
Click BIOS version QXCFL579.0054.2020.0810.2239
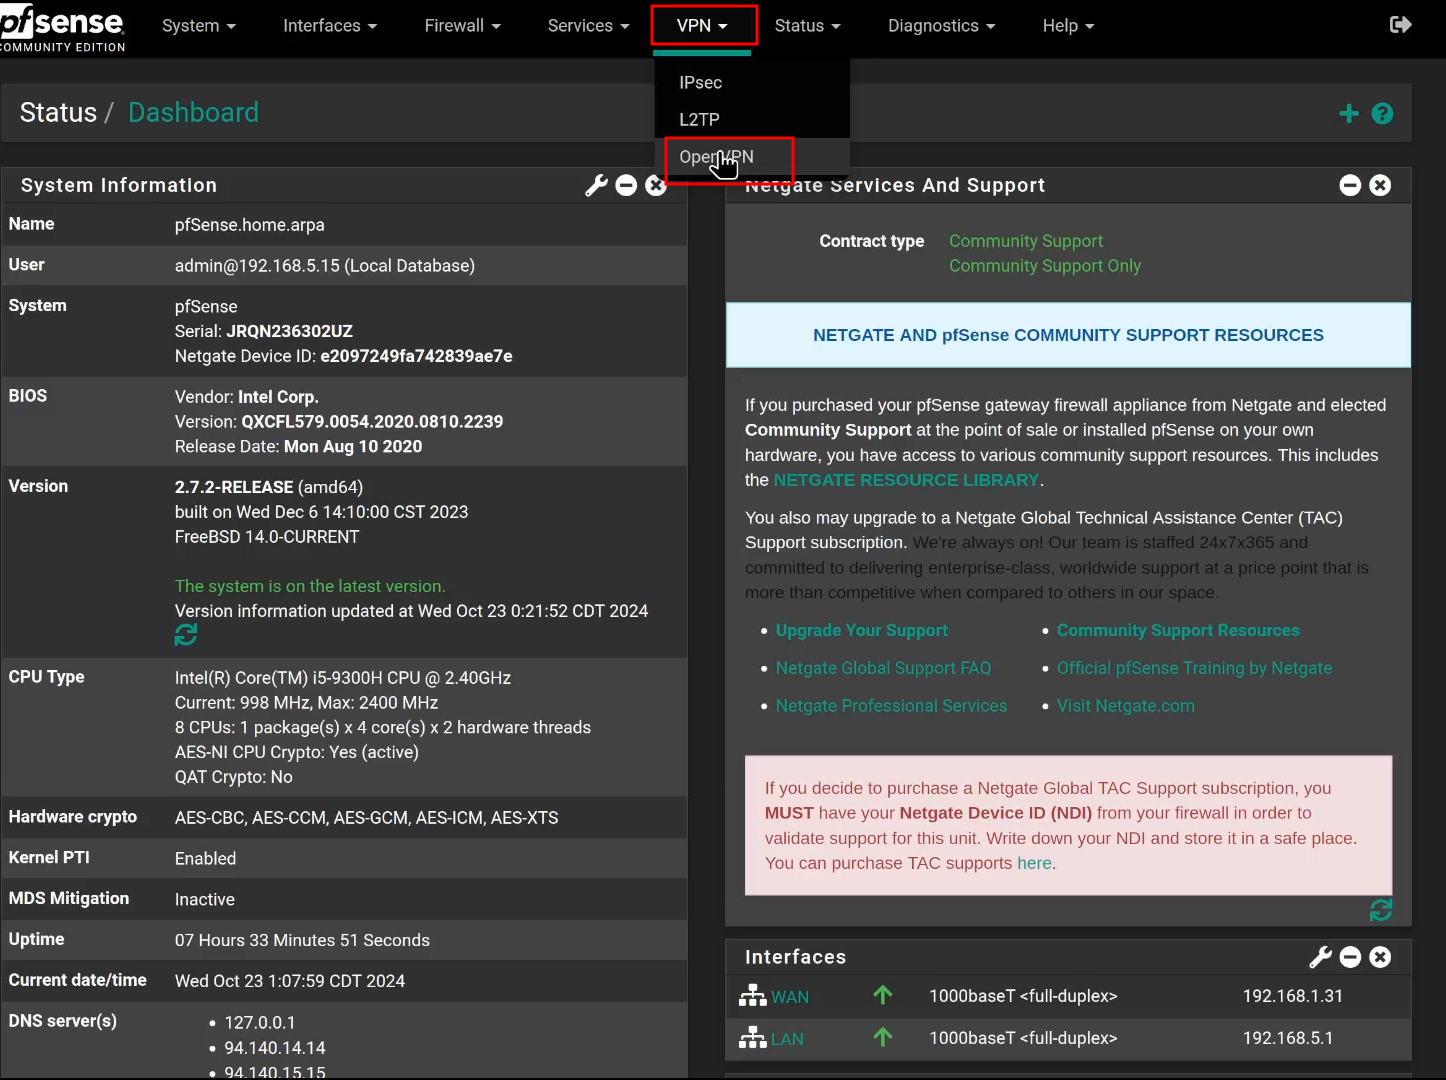click(x=372, y=422)
